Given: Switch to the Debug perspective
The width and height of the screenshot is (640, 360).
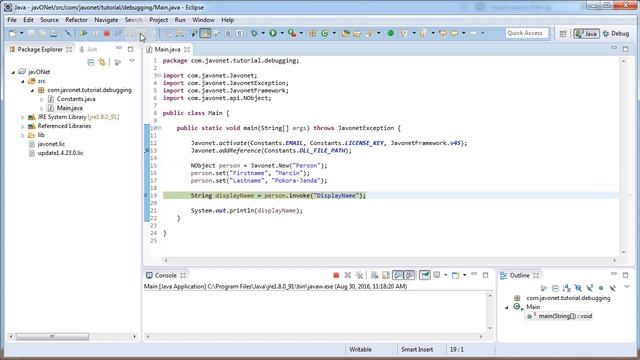Looking at the screenshot, I should click(616, 33).
